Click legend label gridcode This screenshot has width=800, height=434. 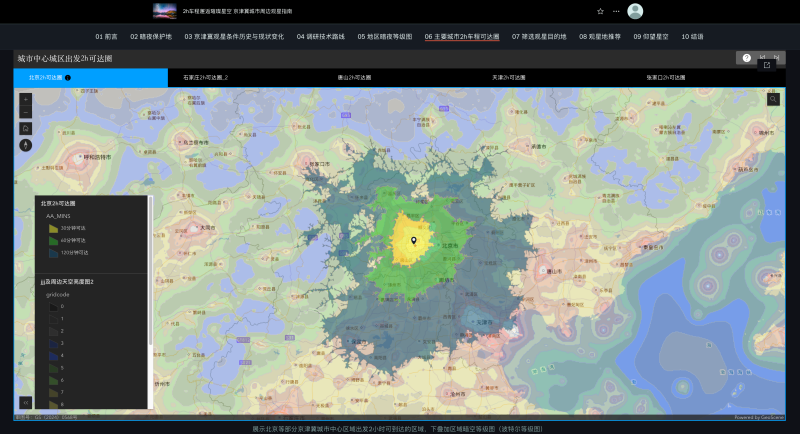coord(58,295)
